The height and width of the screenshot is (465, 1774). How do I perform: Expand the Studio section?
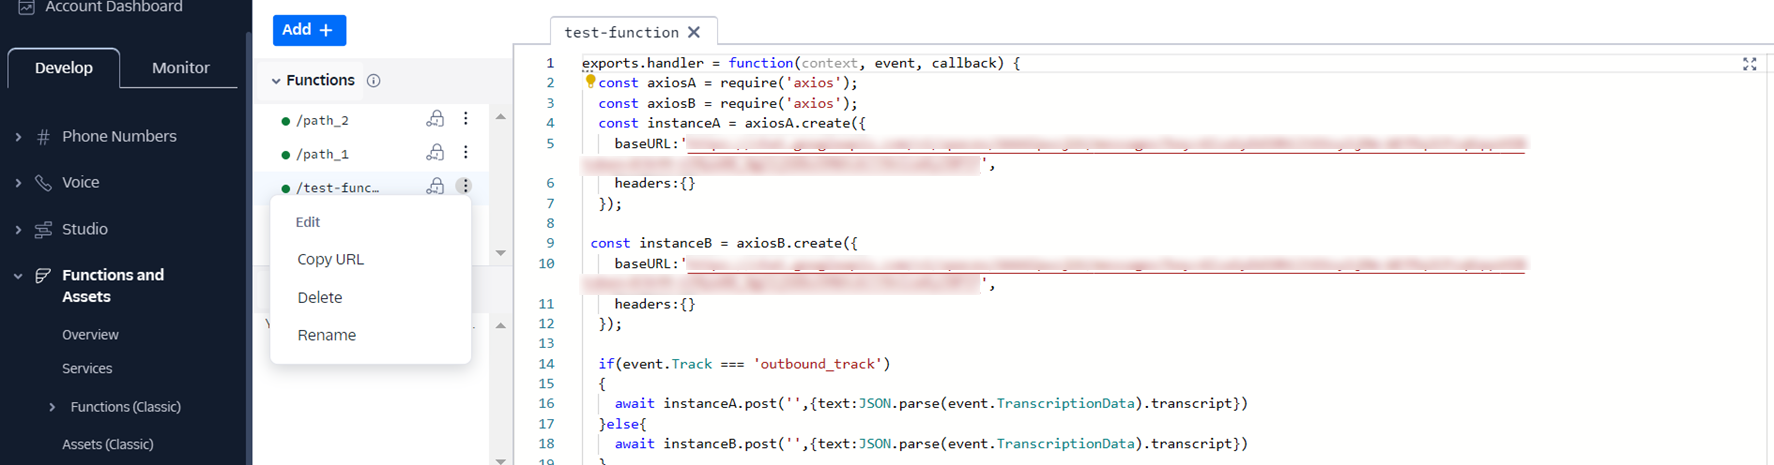(x=18, y=230)
